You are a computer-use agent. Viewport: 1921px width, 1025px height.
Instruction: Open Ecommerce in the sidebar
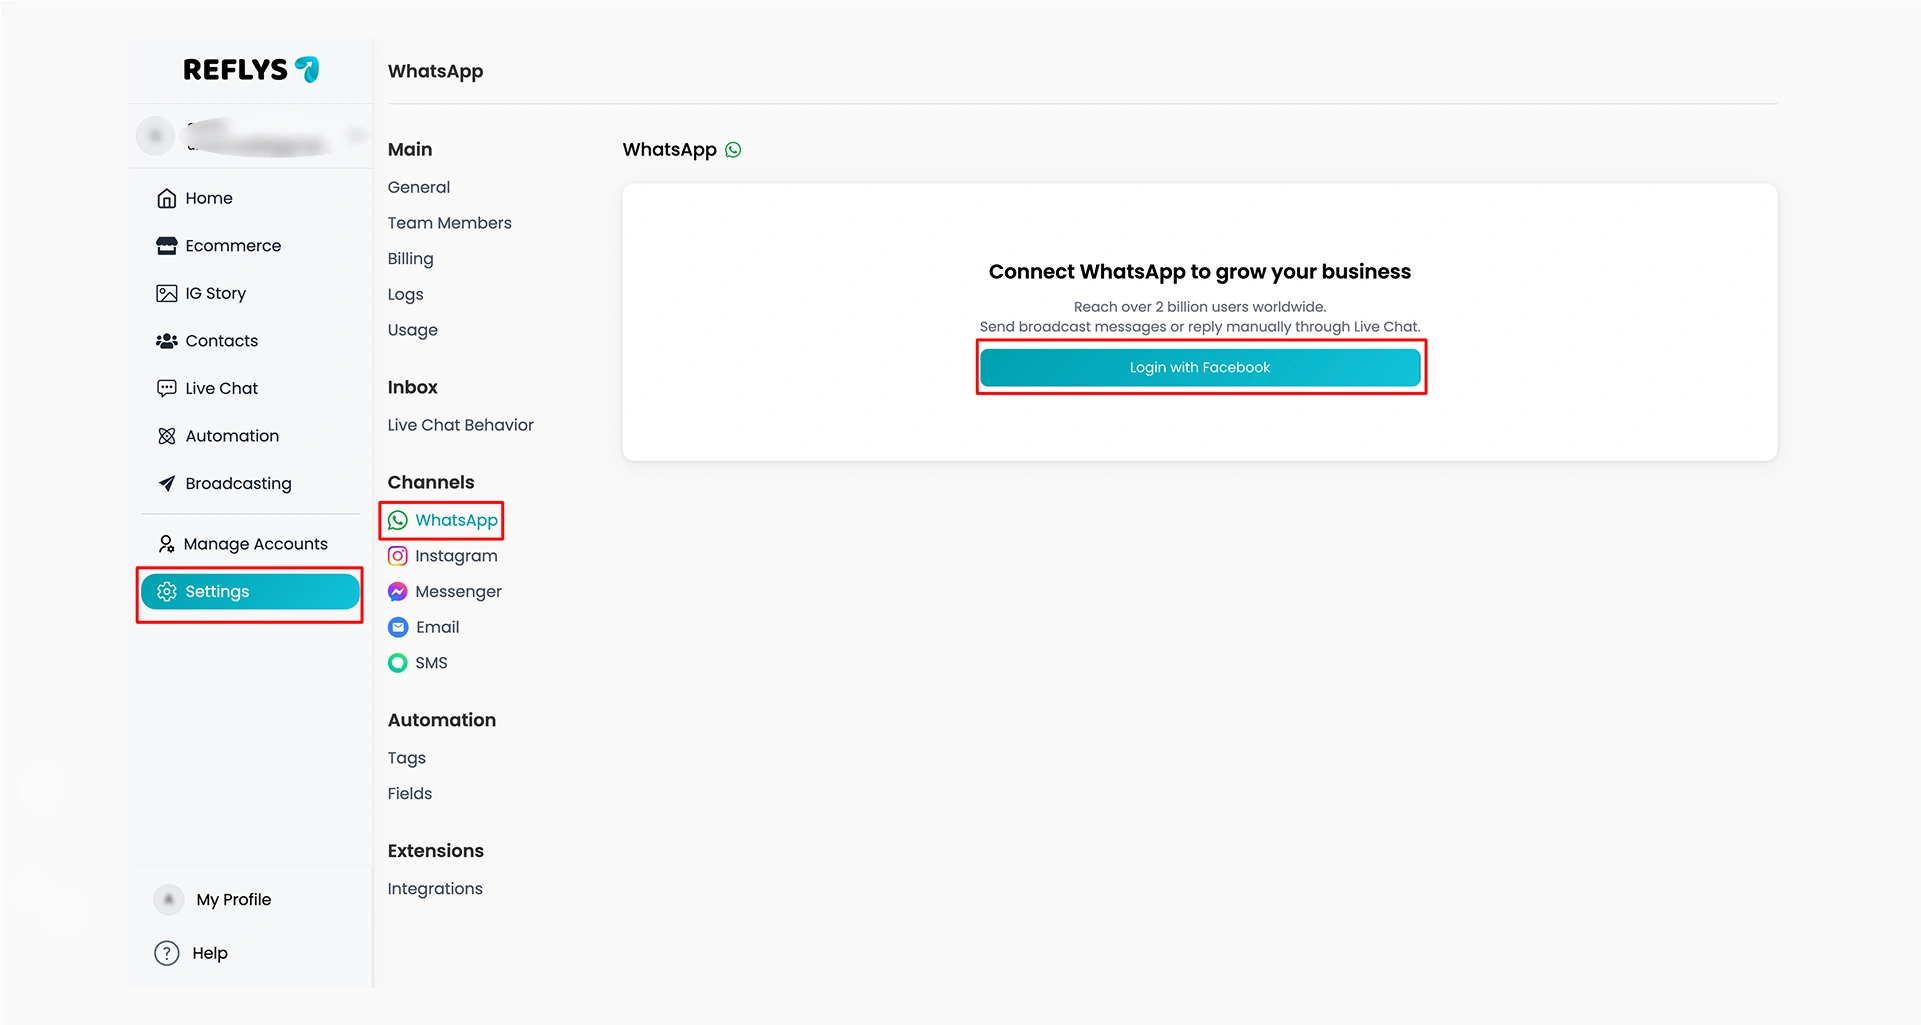coord(233,246)
